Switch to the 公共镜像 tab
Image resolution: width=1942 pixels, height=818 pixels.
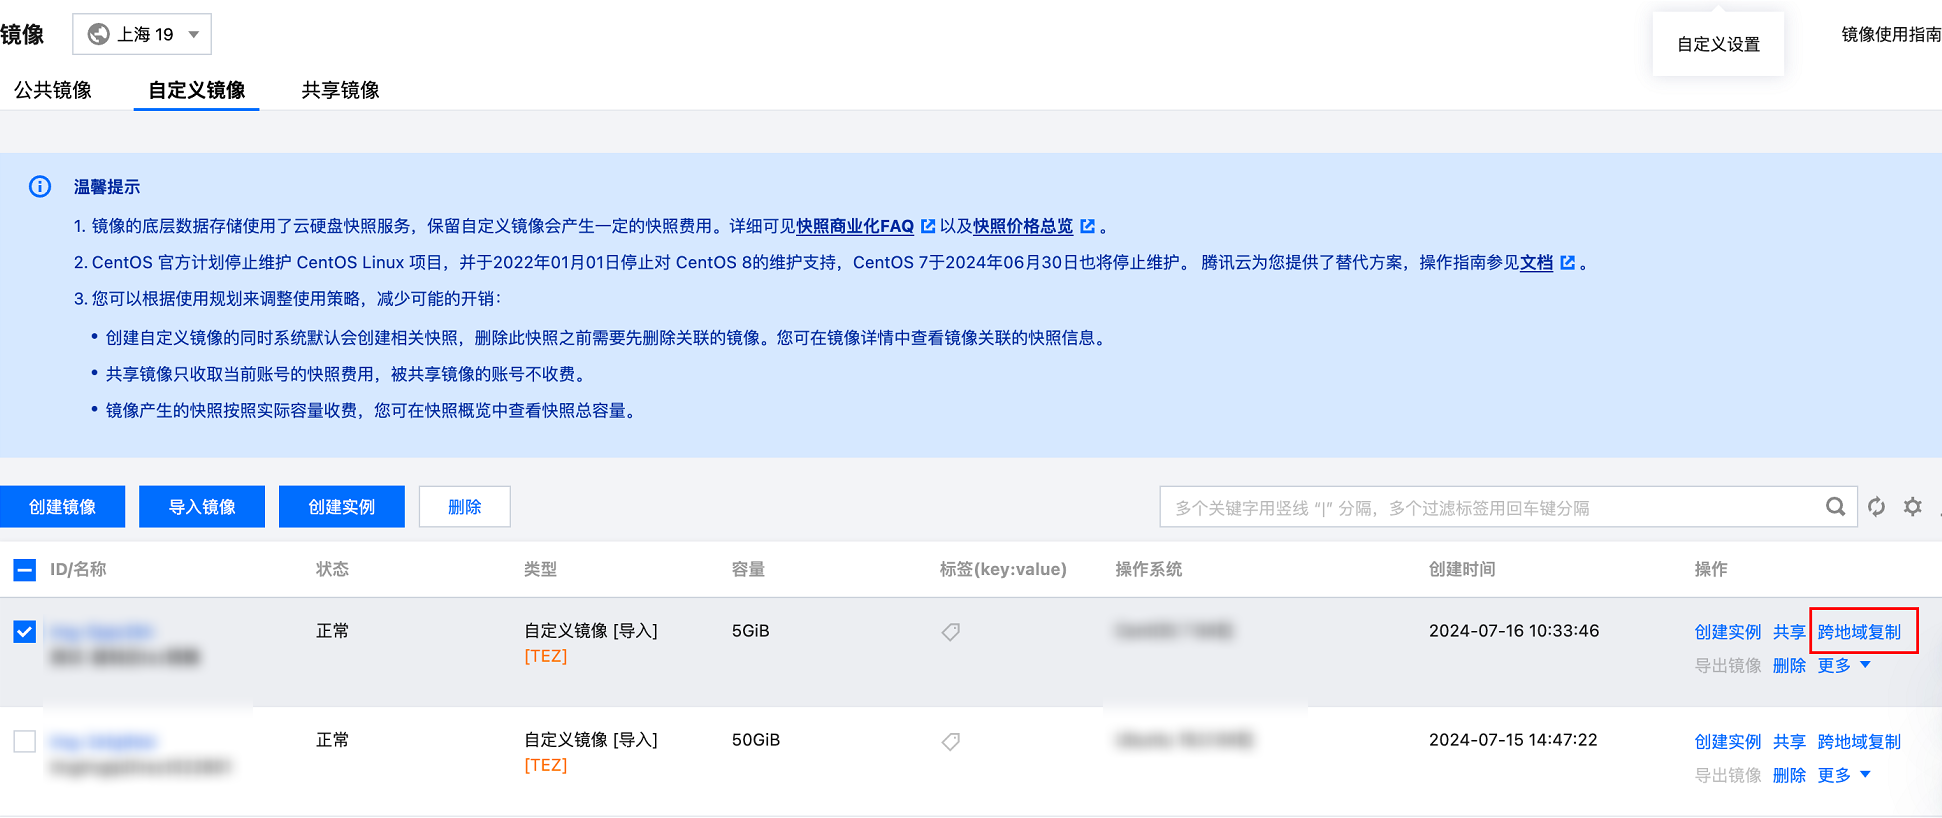click(53, 90)
